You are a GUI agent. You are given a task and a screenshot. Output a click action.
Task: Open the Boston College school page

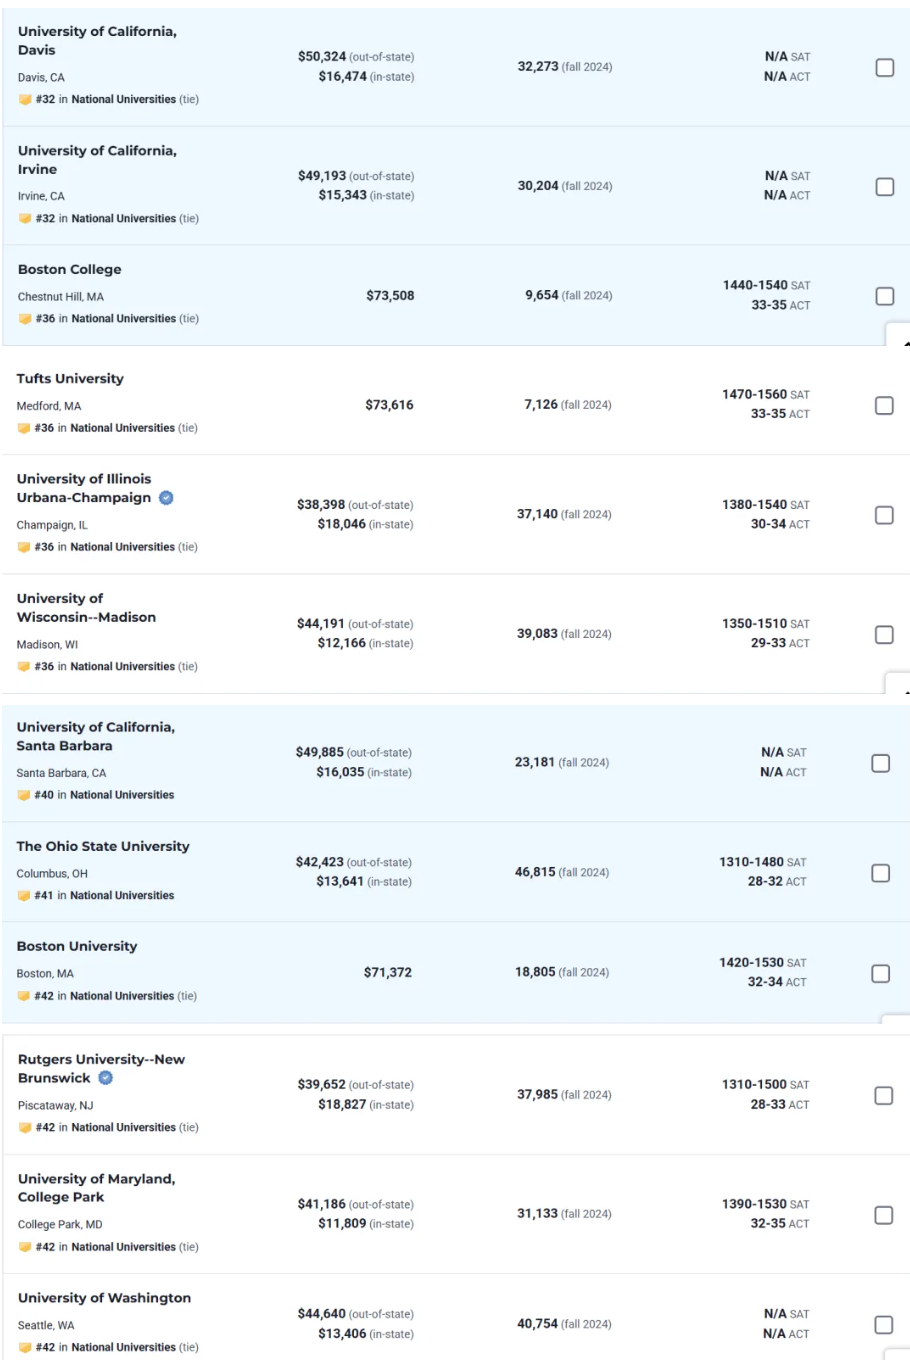(70, 270)
